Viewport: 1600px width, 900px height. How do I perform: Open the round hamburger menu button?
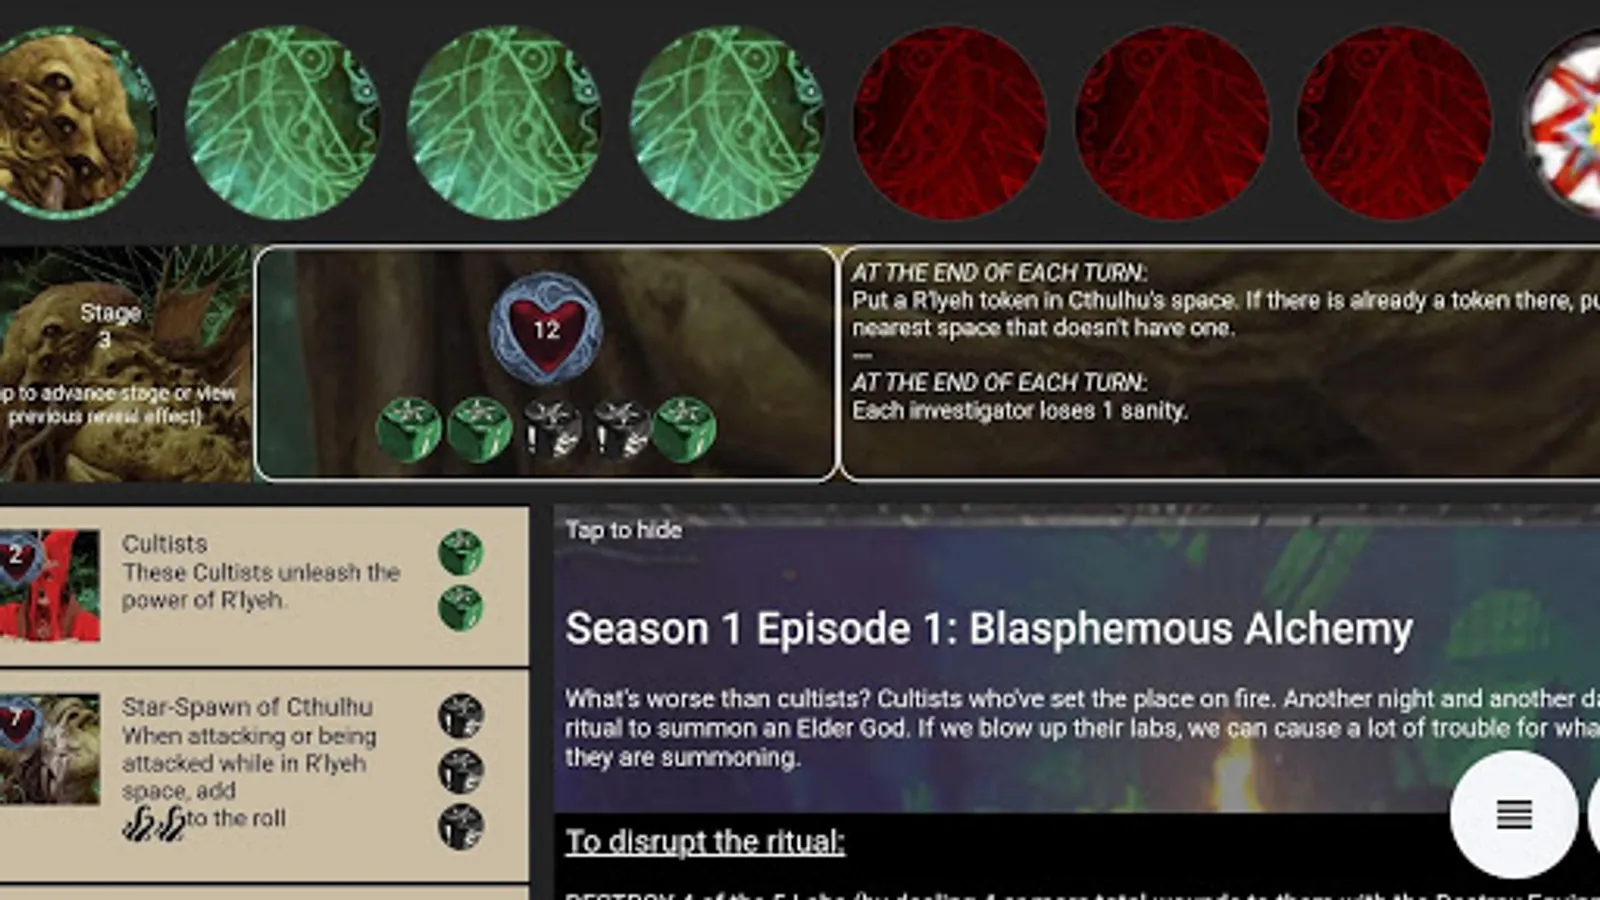pos(1514,814)
